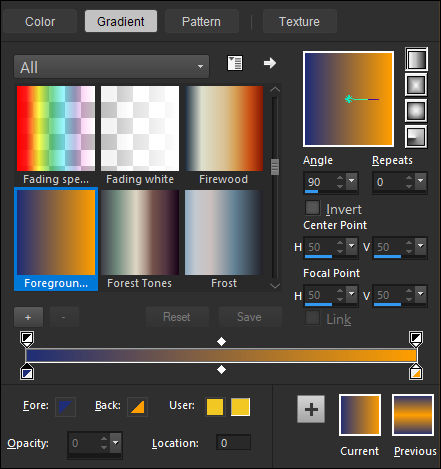This screenshot has height=469, width=441.
Task: Click the add gradient stop plus button
Action: pyautogui.click(x=28, y=317)
